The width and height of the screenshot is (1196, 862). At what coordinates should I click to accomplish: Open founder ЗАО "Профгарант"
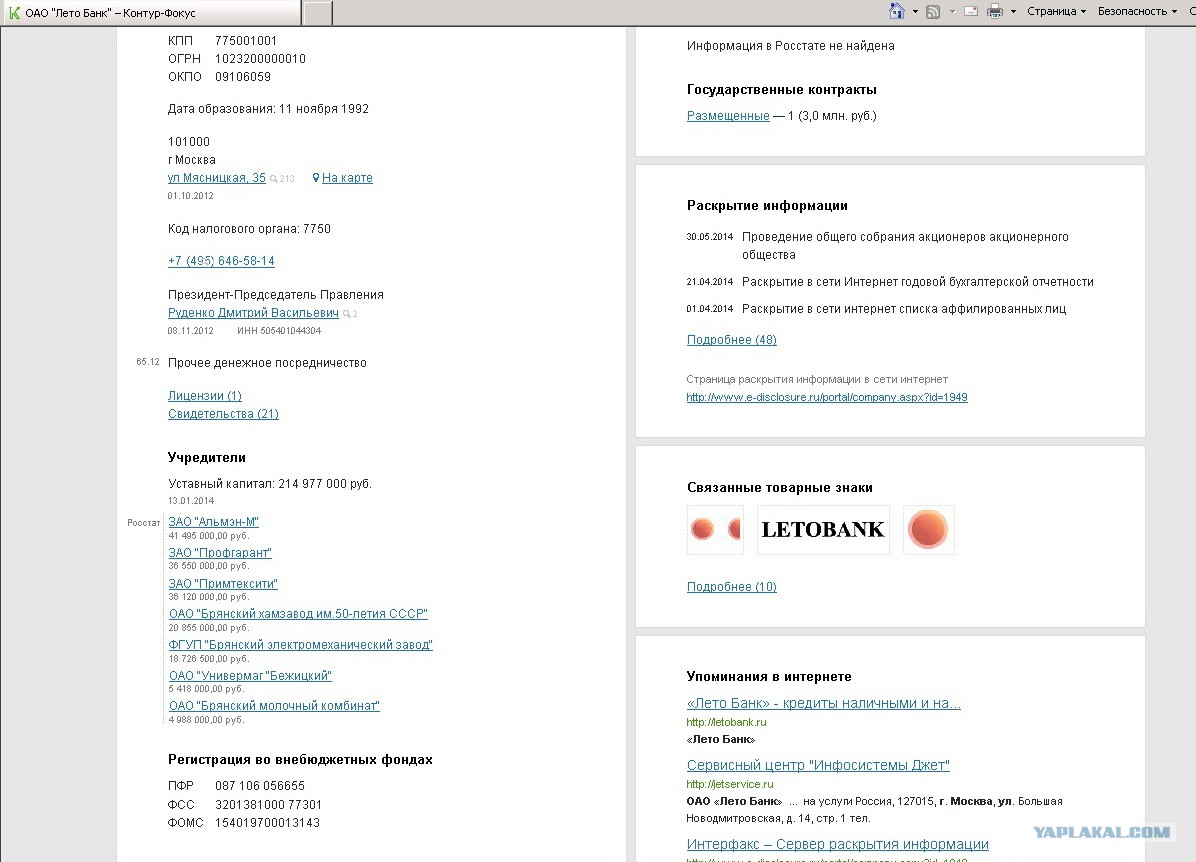pos(220,553)
